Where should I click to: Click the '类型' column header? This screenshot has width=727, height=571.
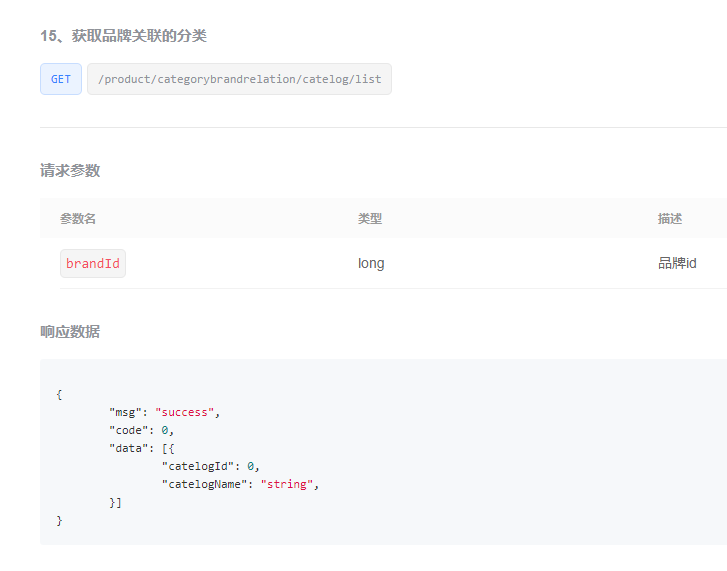370,218
